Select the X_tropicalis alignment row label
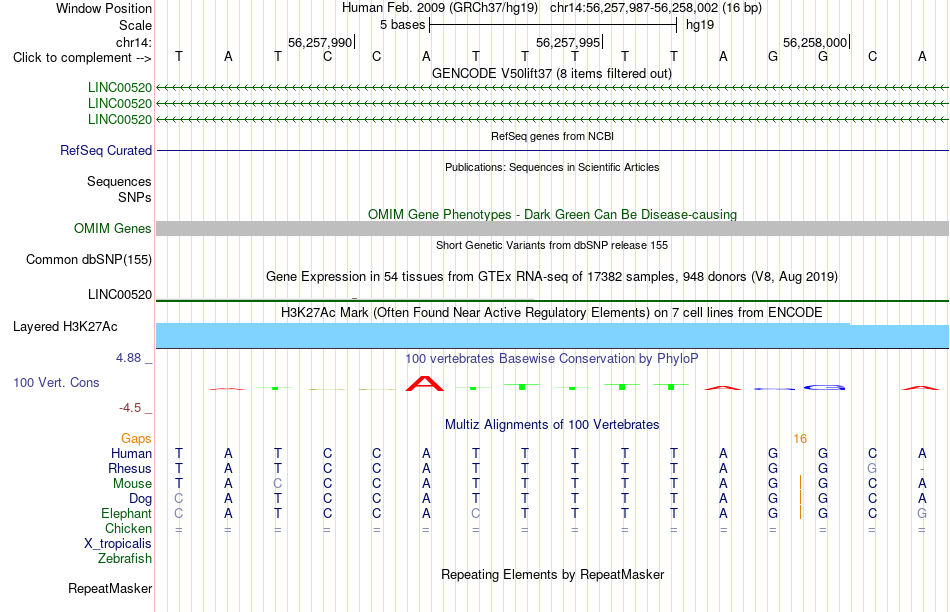Image resolution: width=950 pixels, height=612 pixels. tap(118, 544)
